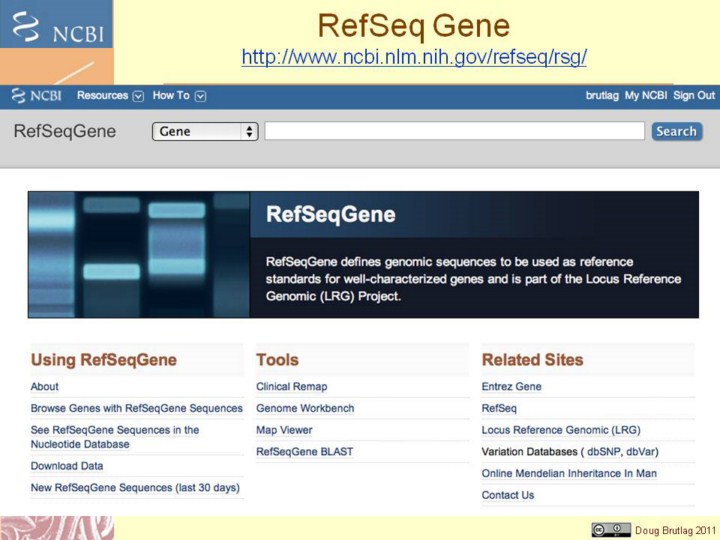Open New RefSeqGene Sequences last 30 days
Image resolution: width=720 pixels, height=540 pixels.
(x=135, y=488)
